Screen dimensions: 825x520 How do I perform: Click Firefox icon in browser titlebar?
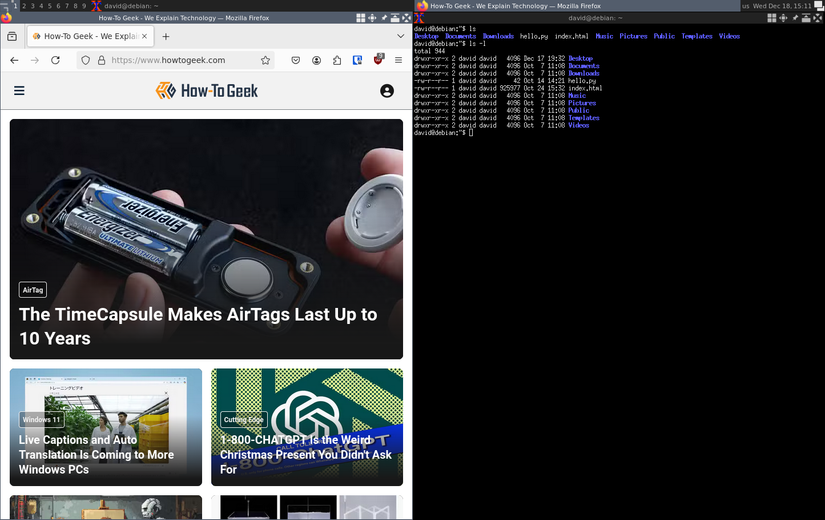coord(6,17)
